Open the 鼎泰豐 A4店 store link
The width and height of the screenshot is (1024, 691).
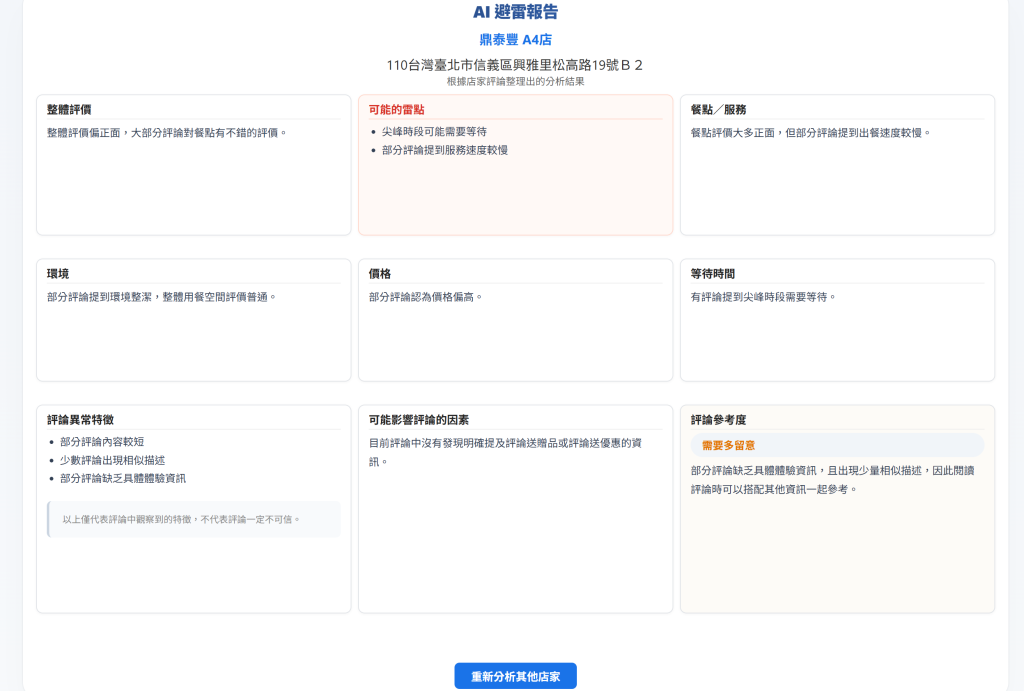[x=515, y=40]
